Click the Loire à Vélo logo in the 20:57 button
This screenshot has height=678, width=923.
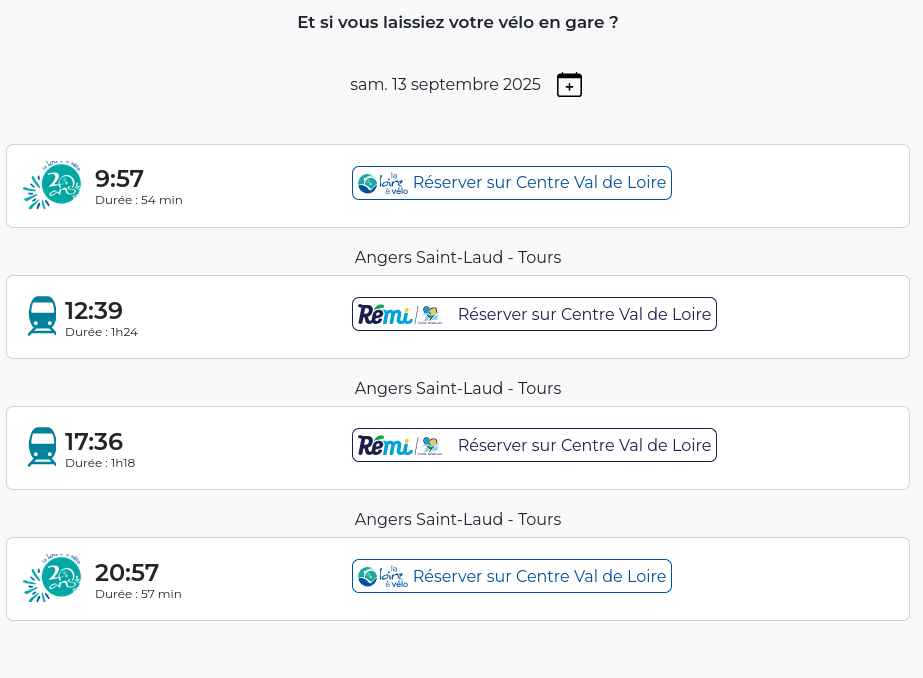(x=383, y=577)
